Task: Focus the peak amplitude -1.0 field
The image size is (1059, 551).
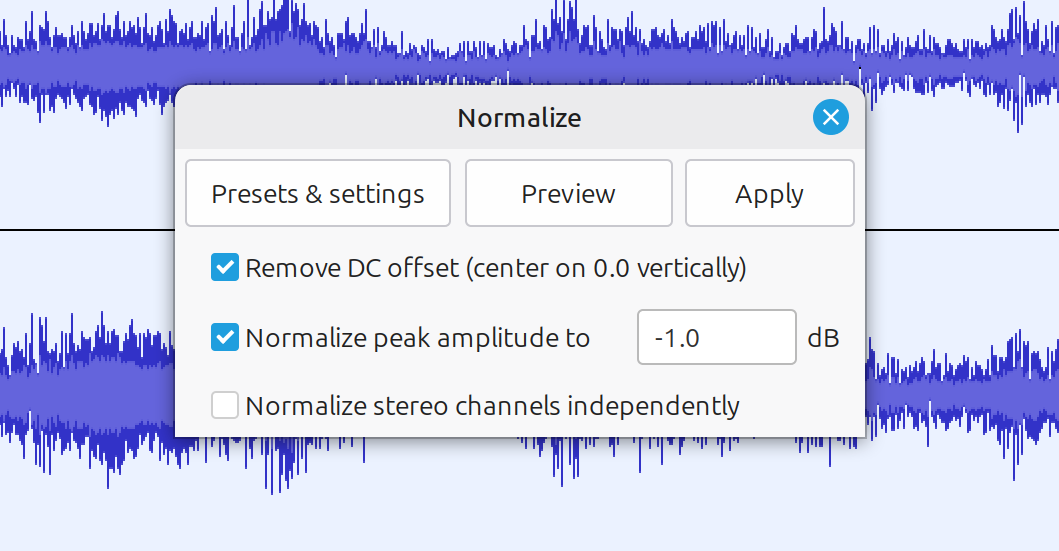Action: coord(716,338)
